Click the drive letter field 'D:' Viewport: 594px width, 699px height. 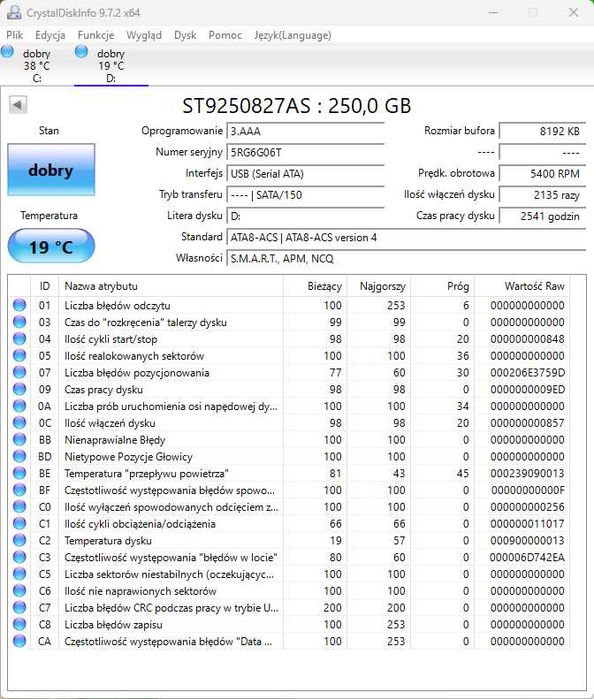coord(305,216)
